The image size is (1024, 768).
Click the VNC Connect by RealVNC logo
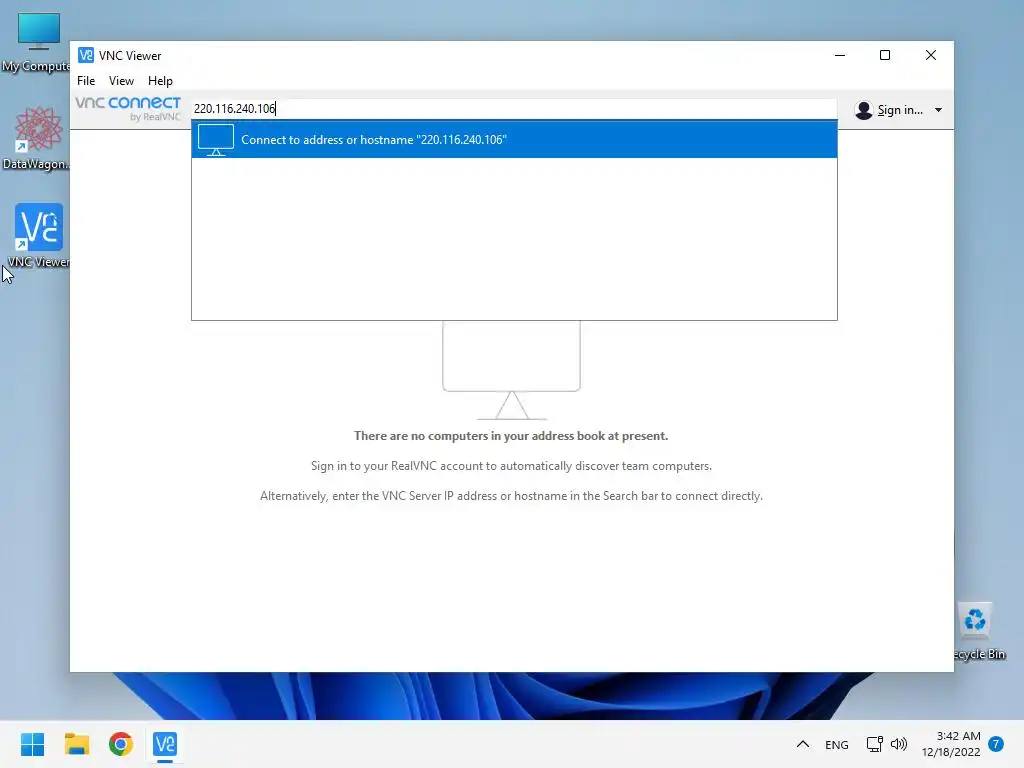(x=128, y=108)
